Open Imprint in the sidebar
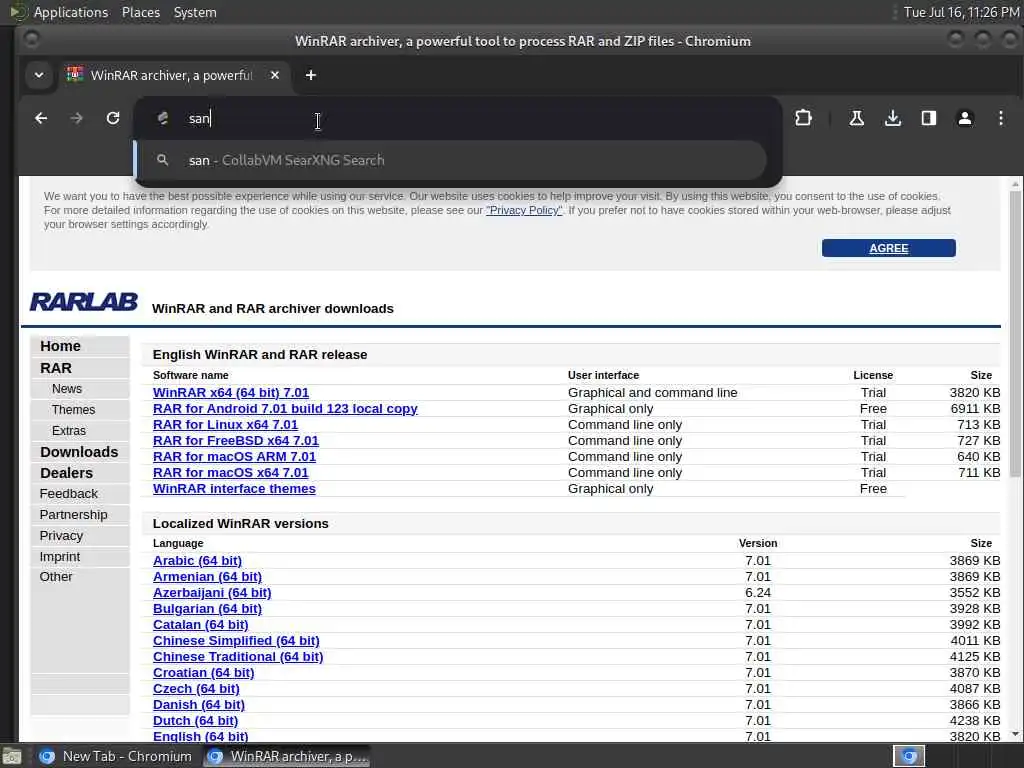Screen dimensions: 1024x768 [x=59, y=556]
